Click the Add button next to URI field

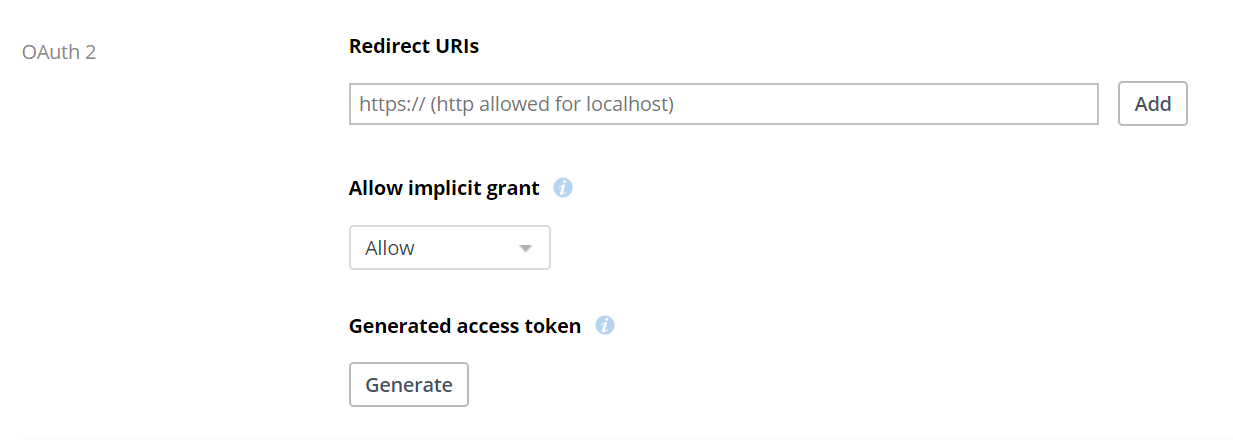click(x=1153, y=104)
